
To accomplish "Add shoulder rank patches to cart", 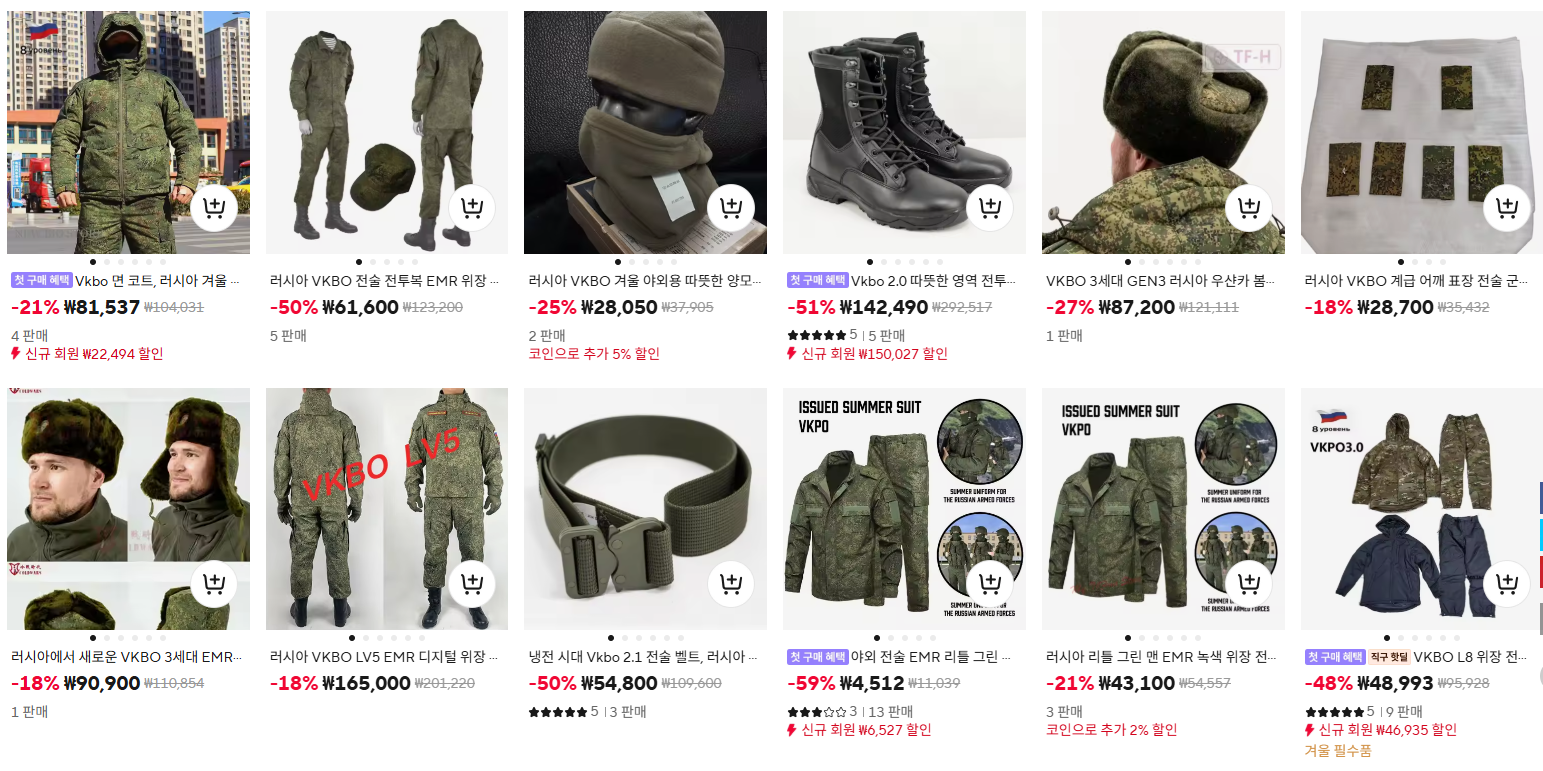I will pyautogui.click(x=1507, y=208).
